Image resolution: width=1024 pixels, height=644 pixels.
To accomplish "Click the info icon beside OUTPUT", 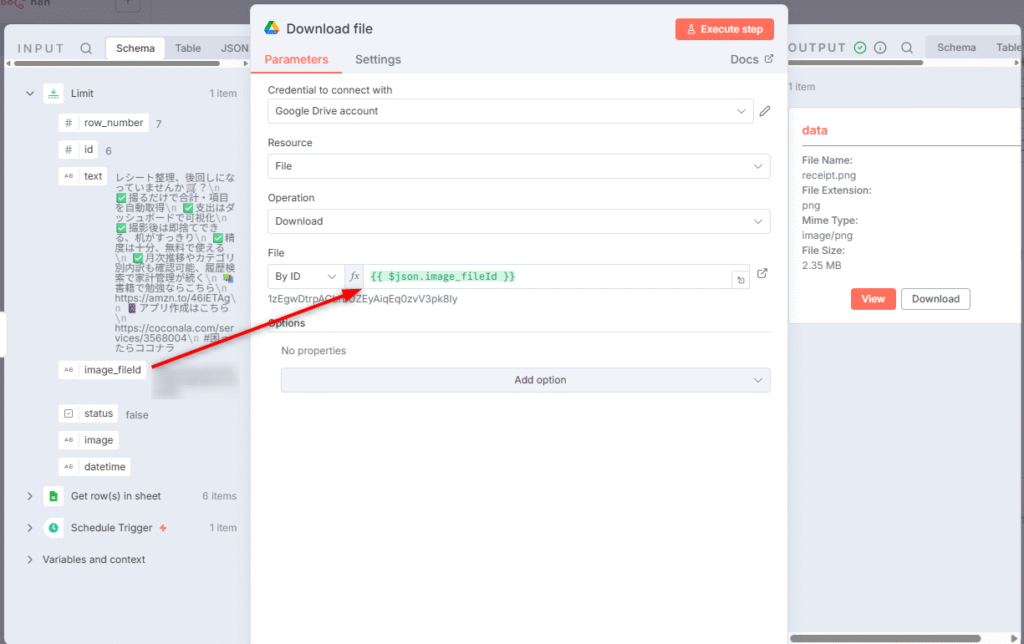I will tap(880, 48).
